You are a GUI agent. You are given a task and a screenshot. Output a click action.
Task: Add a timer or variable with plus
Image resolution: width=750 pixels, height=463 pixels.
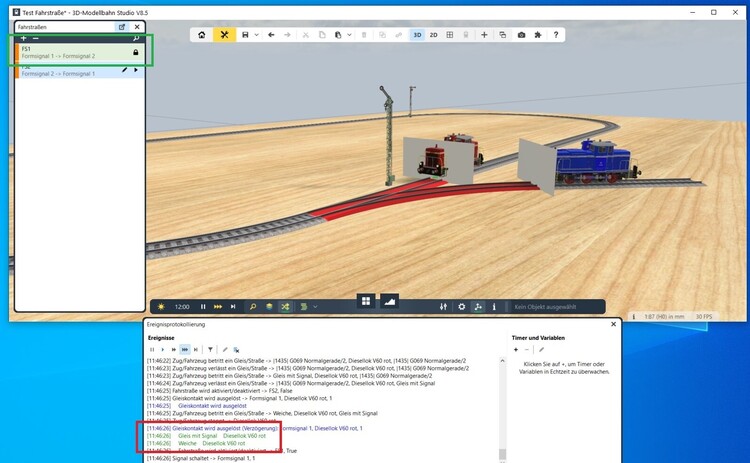pyautogui.click(x=516, y=350)
